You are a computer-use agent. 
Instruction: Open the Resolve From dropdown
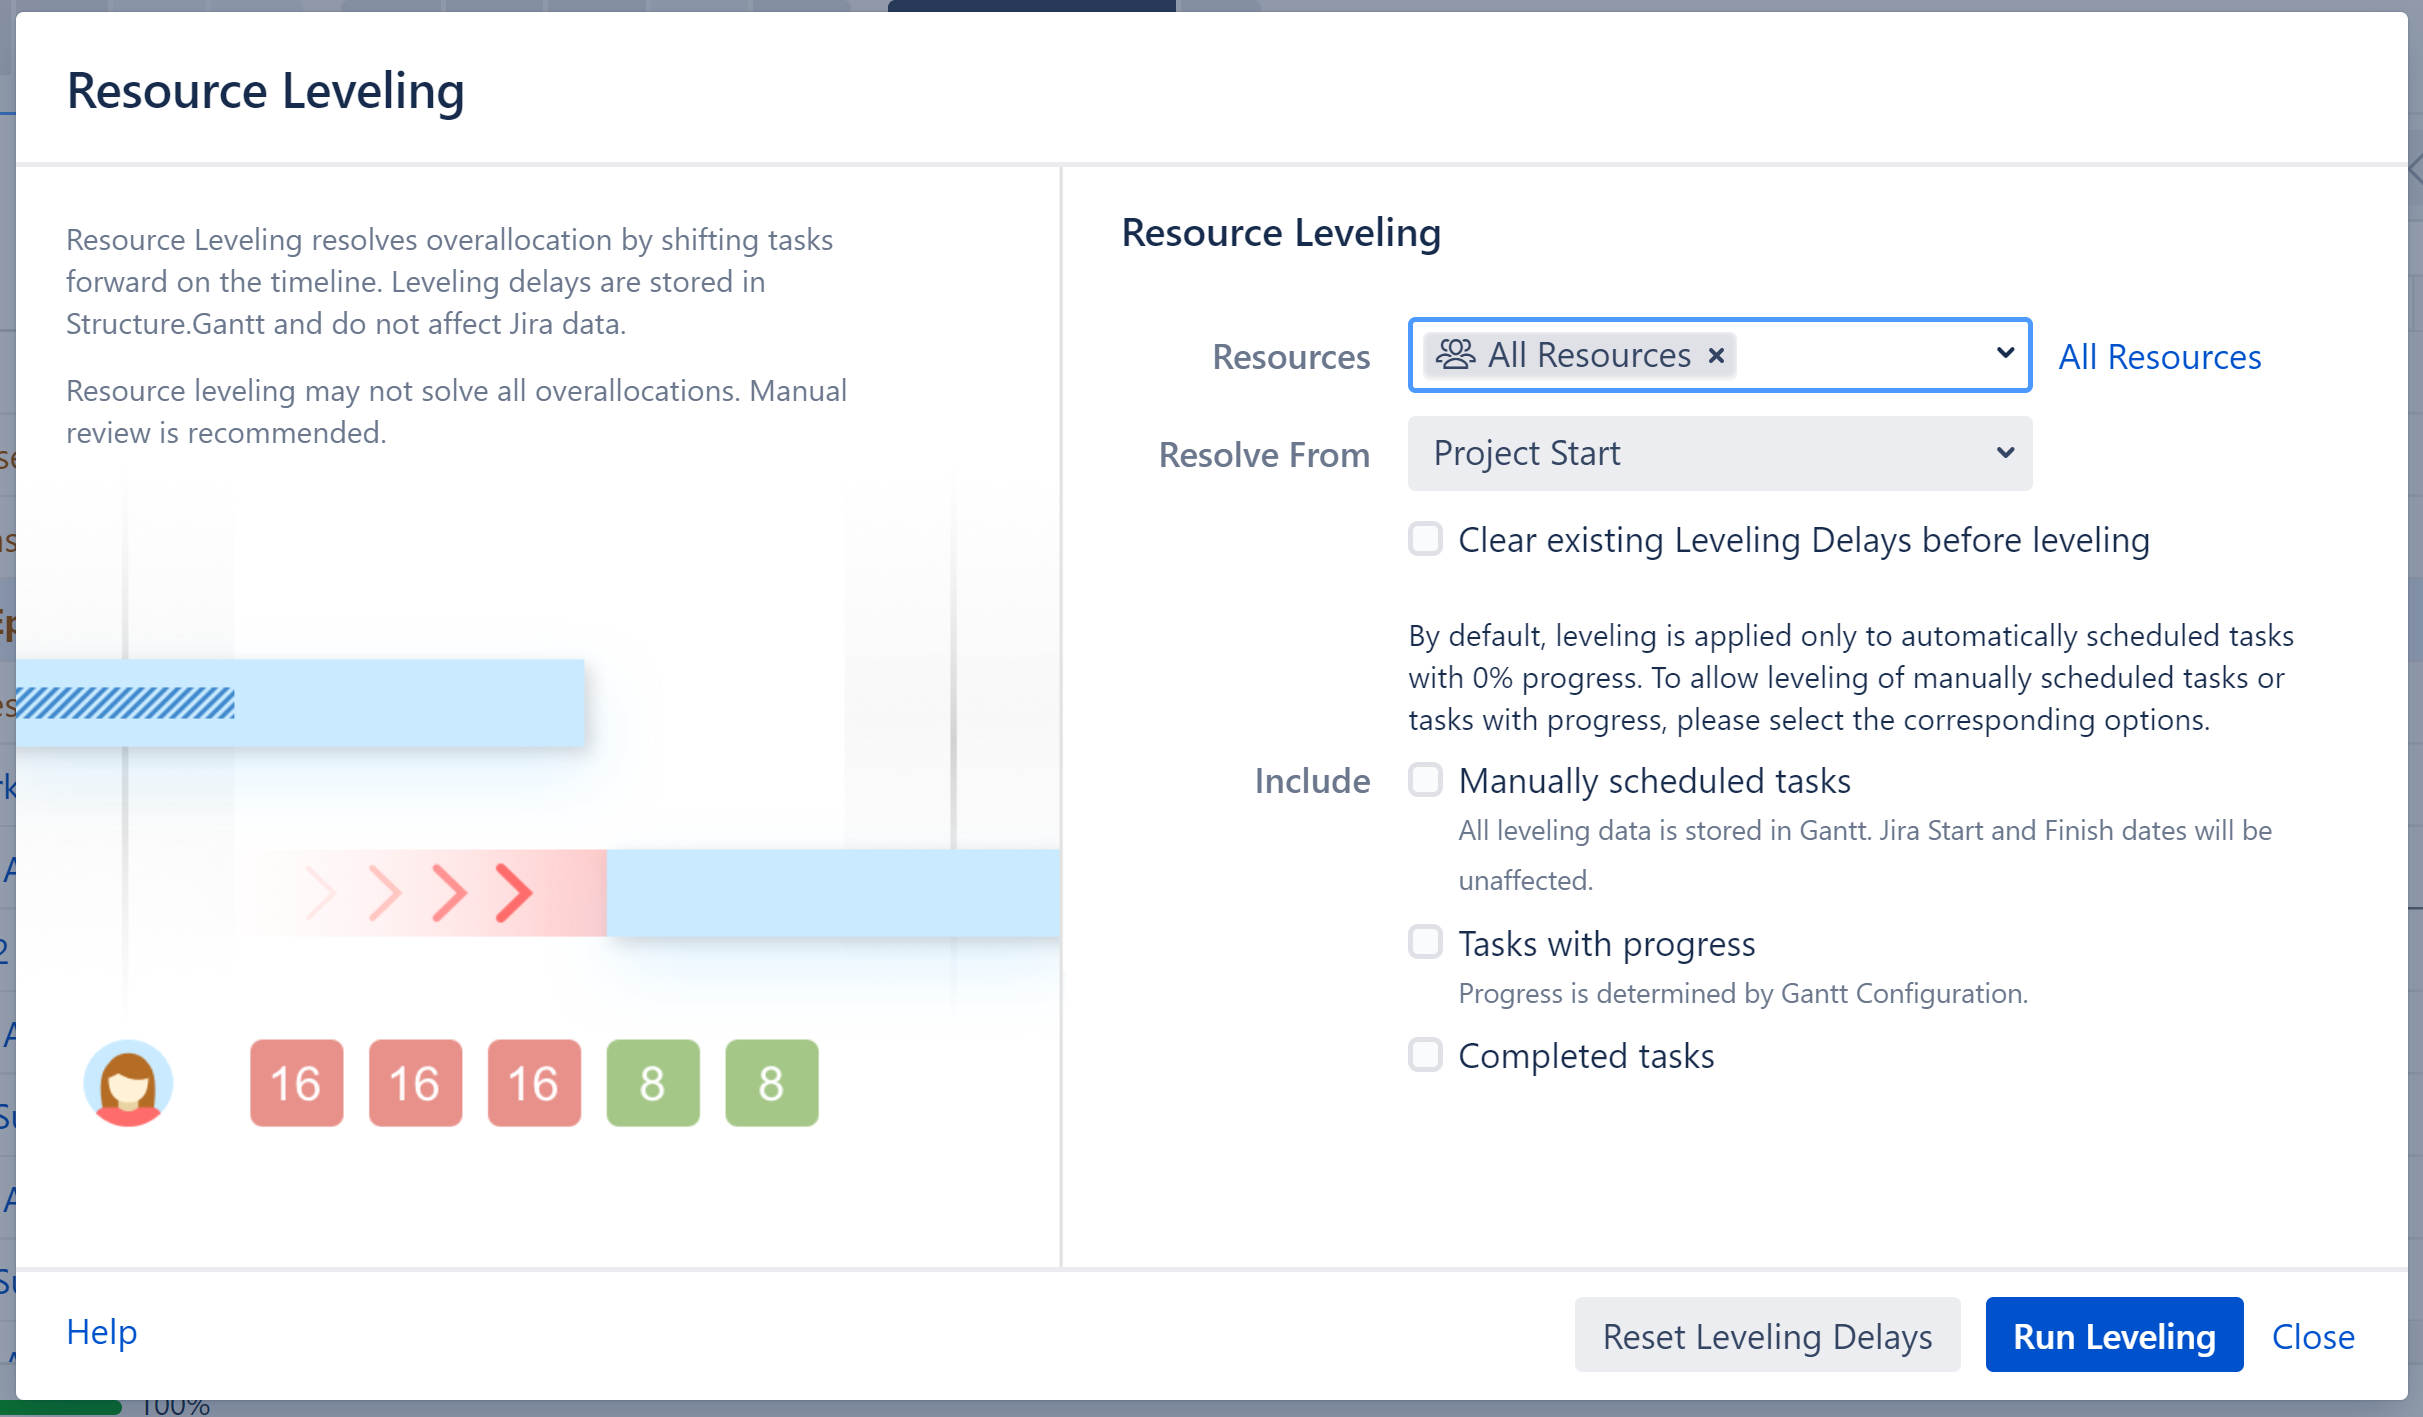[1718, 452]
